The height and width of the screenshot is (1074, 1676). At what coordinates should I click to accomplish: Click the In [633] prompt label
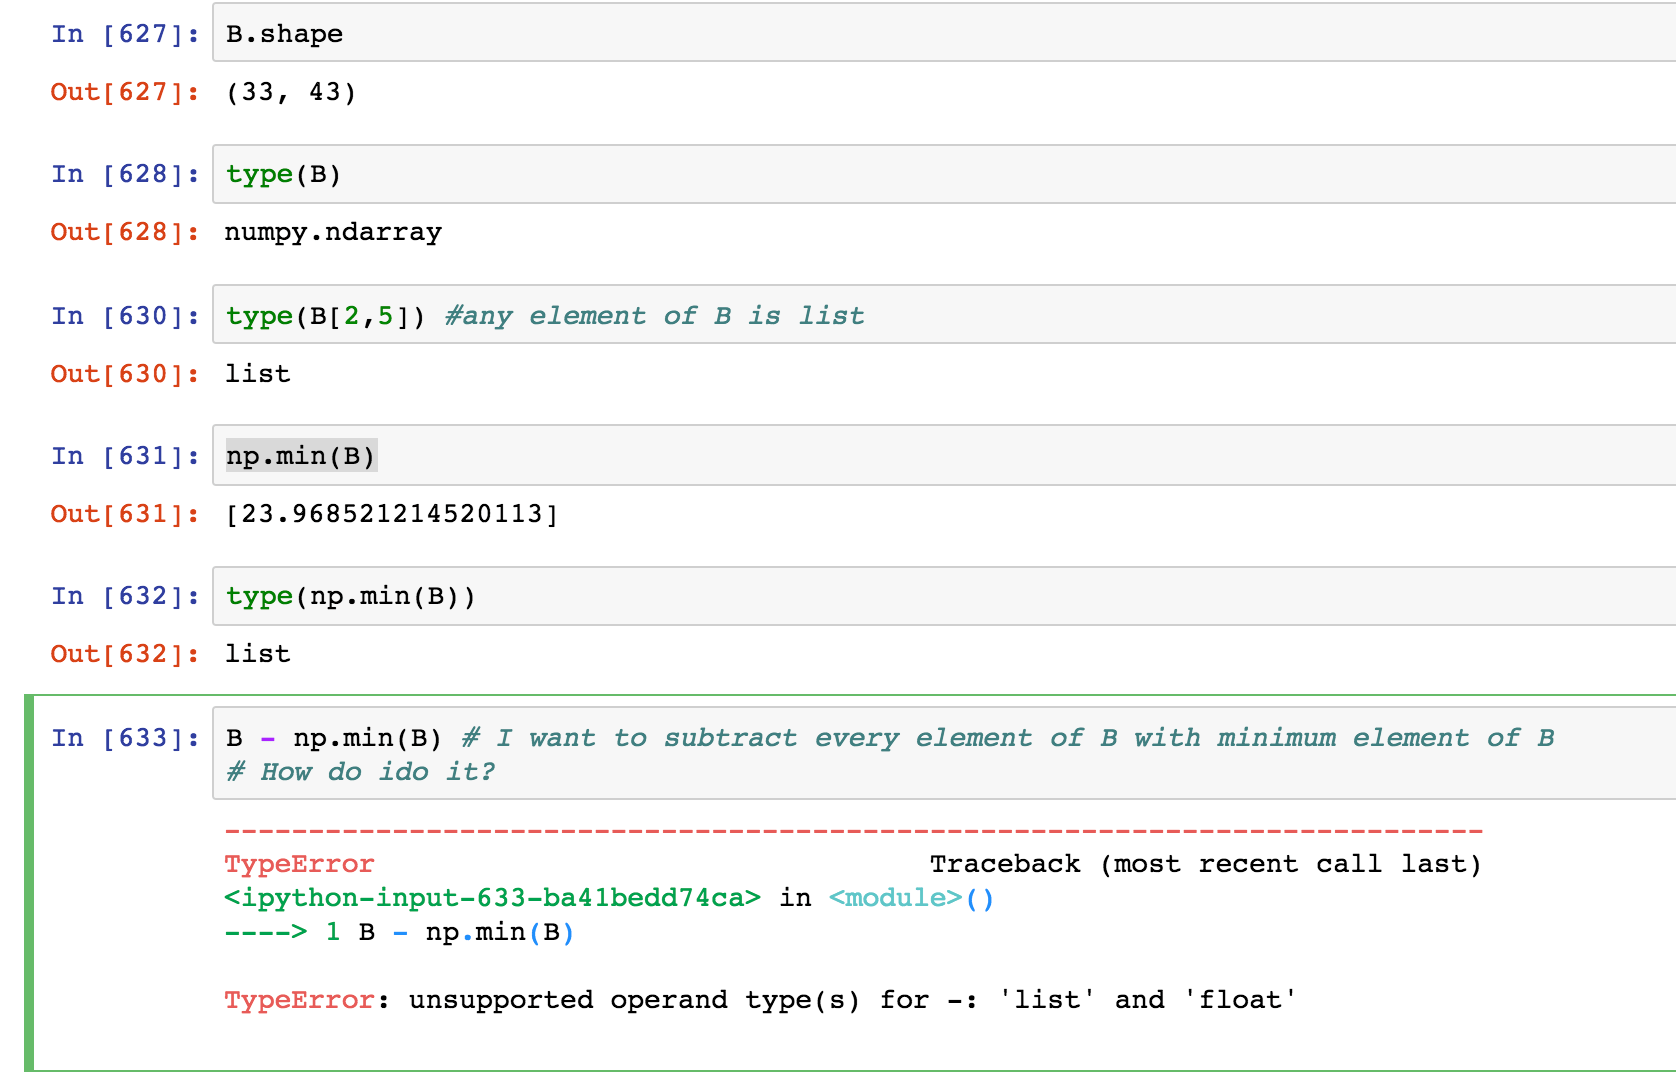point(125,738)
